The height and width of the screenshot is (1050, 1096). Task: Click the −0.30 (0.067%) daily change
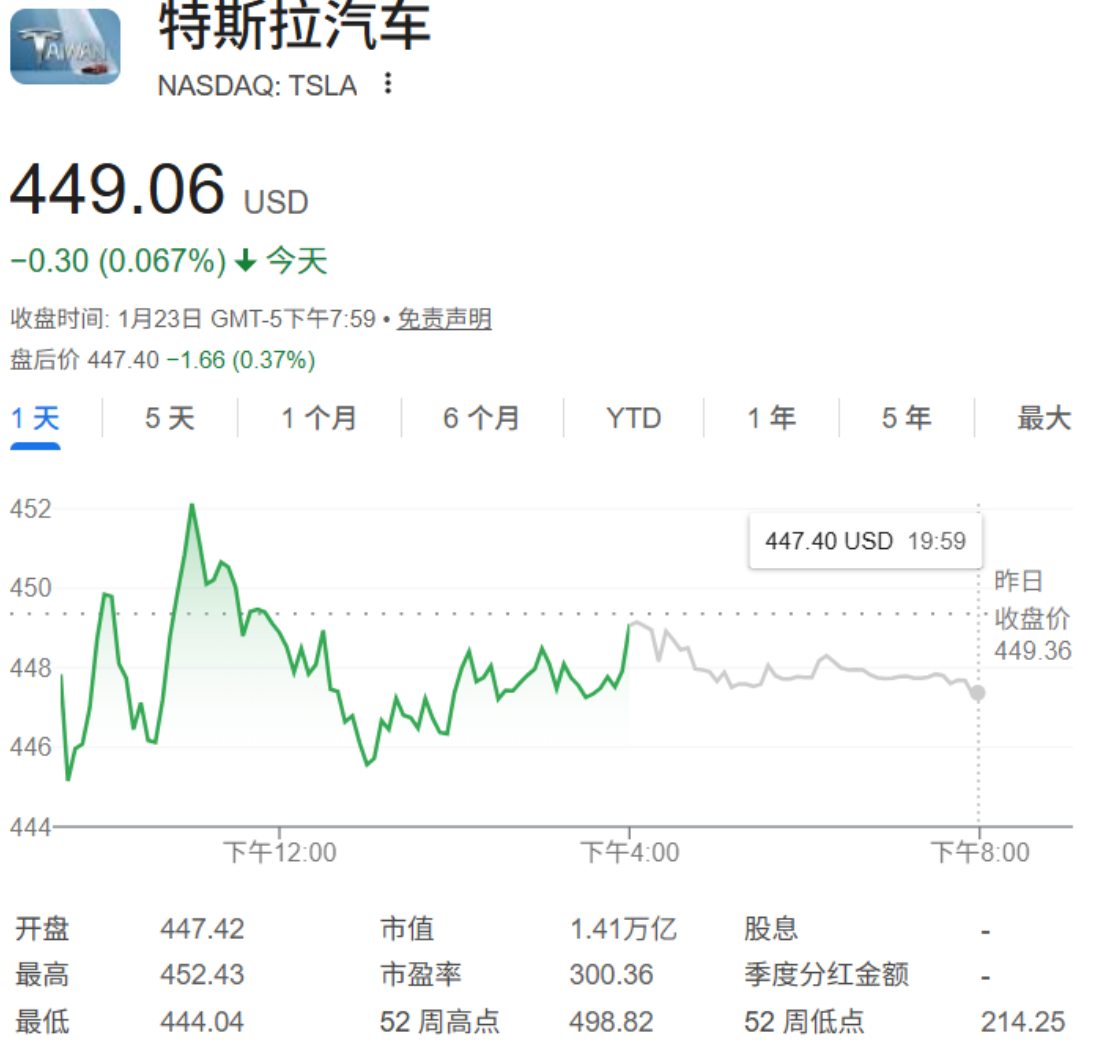pos(118,261)
